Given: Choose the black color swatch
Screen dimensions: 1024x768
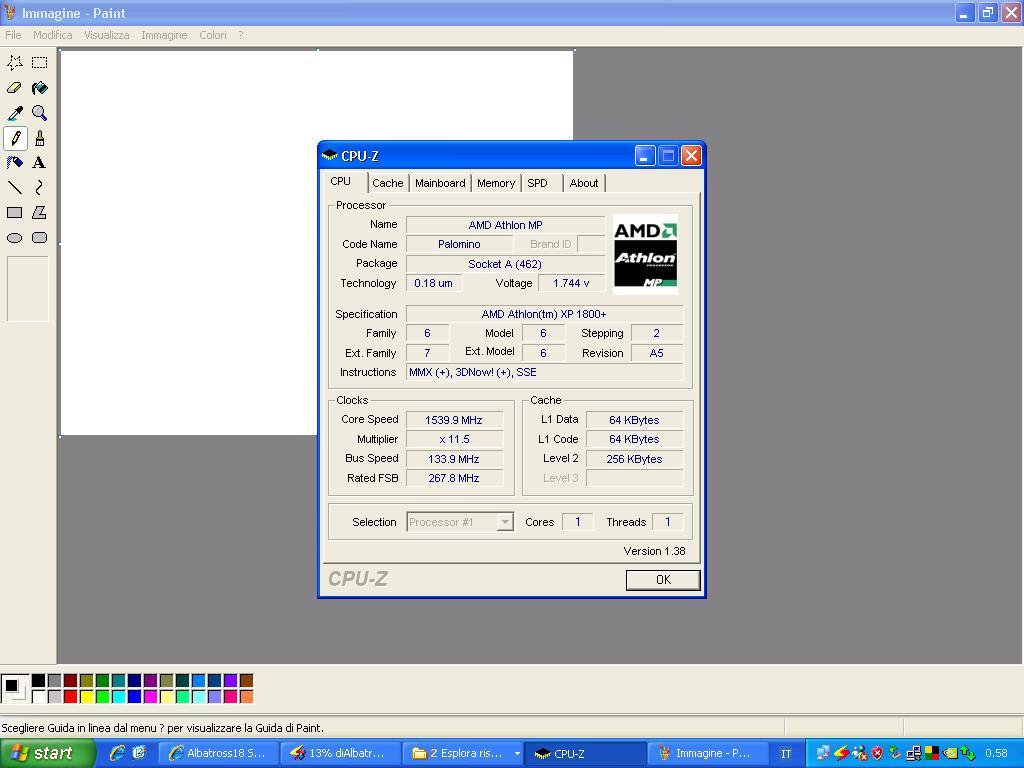Looking at the screenshot, I should coord(39,681).
